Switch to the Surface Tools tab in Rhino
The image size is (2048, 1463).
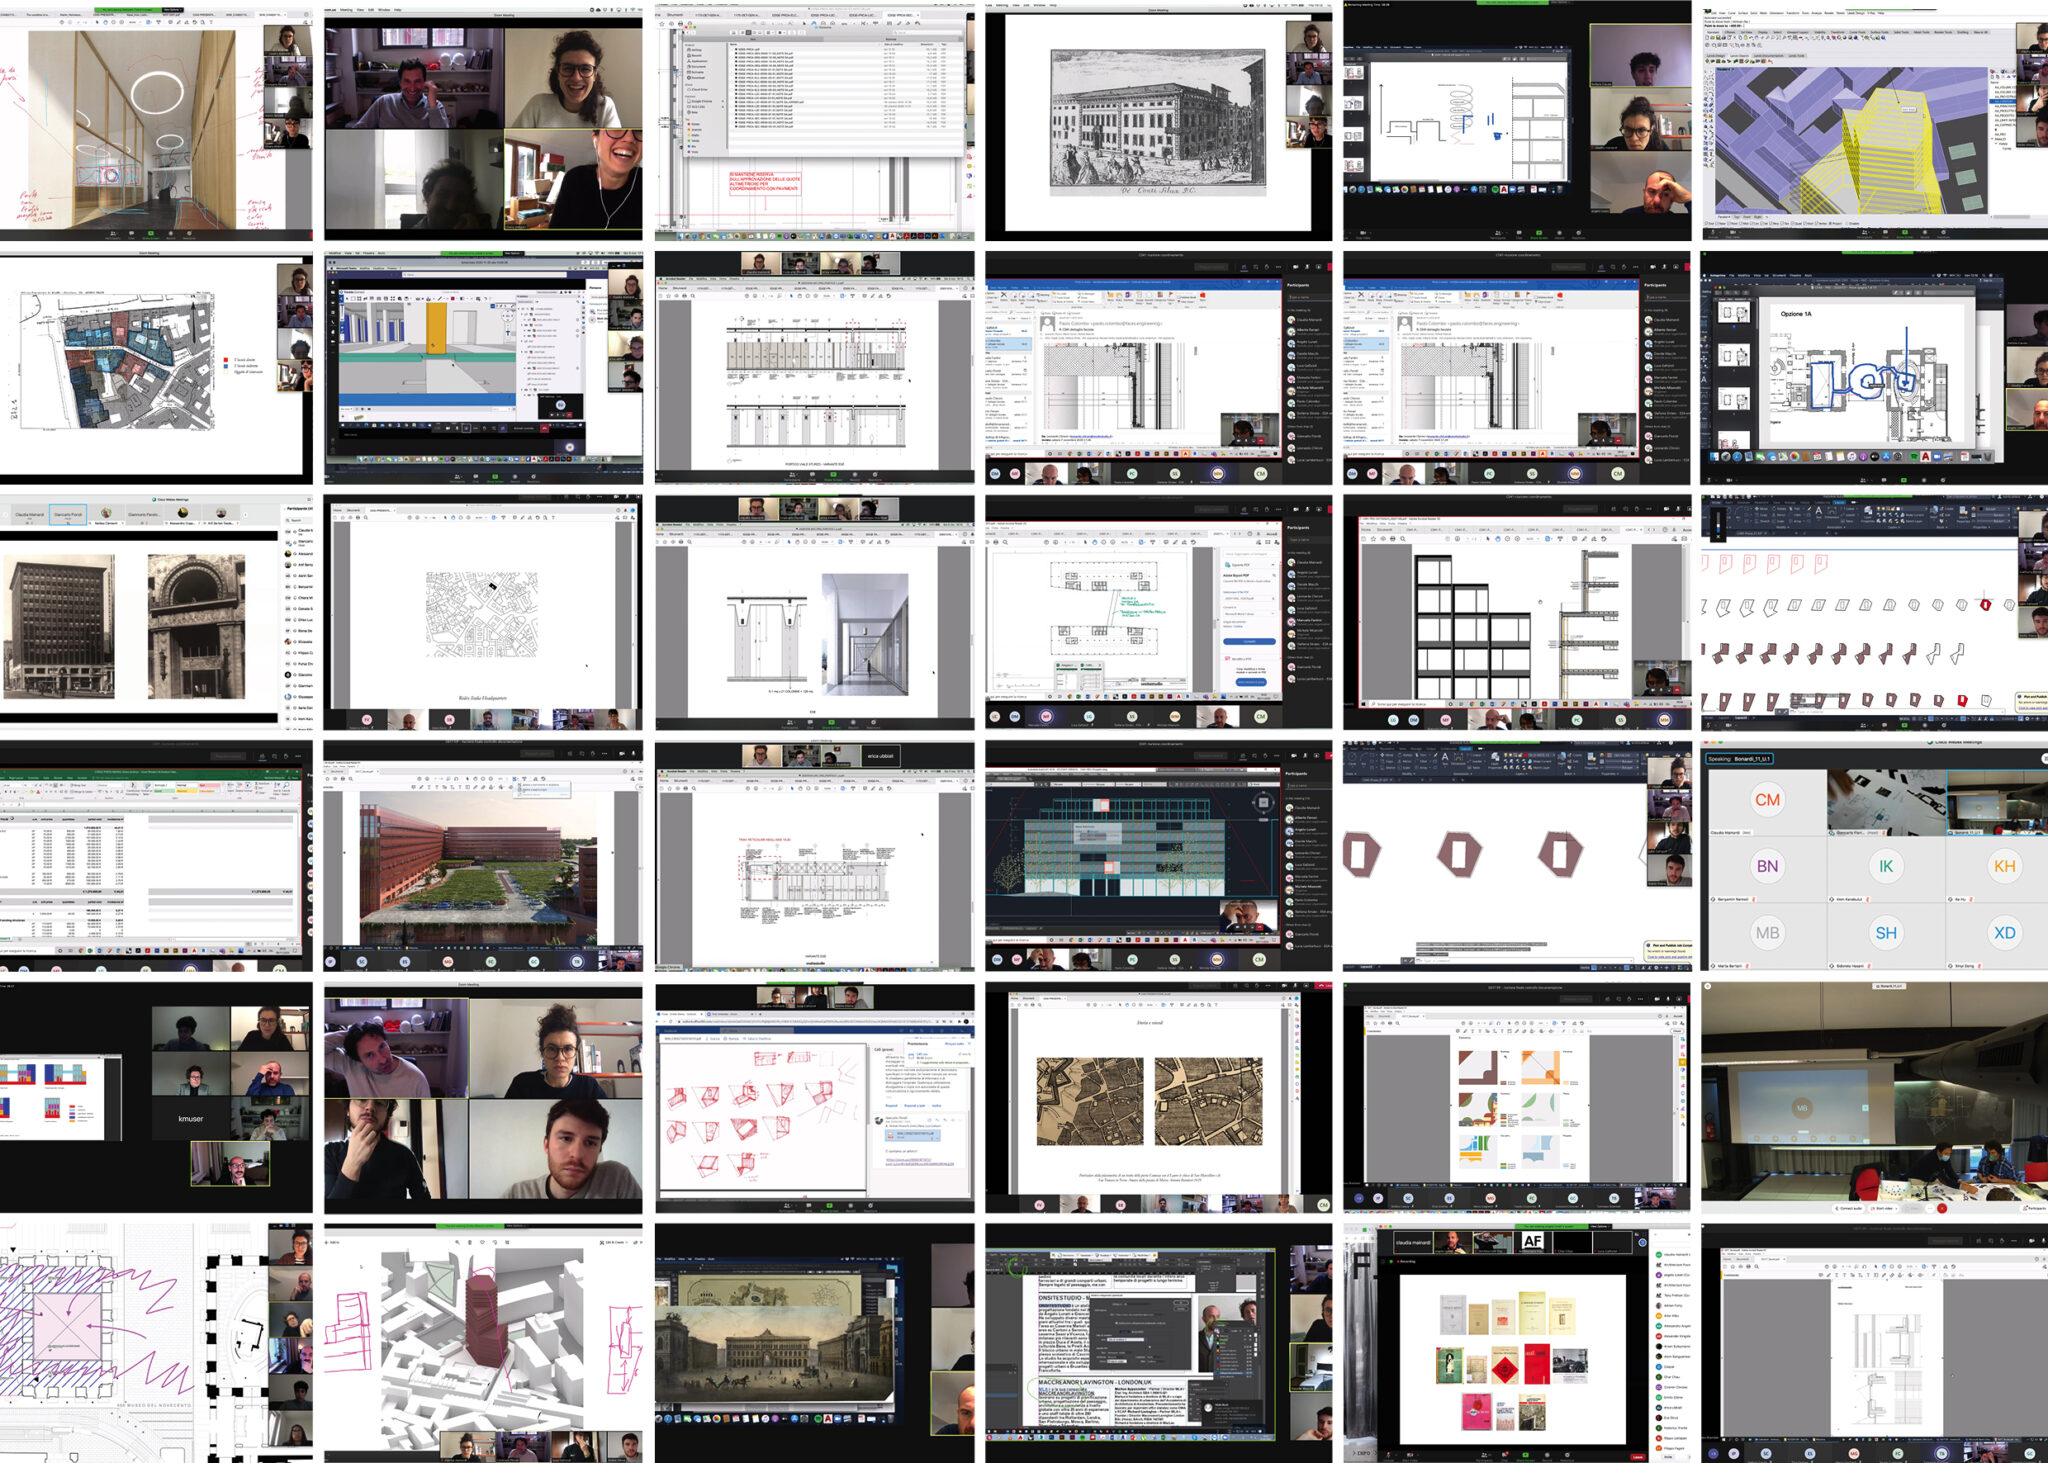(1879, 32)
